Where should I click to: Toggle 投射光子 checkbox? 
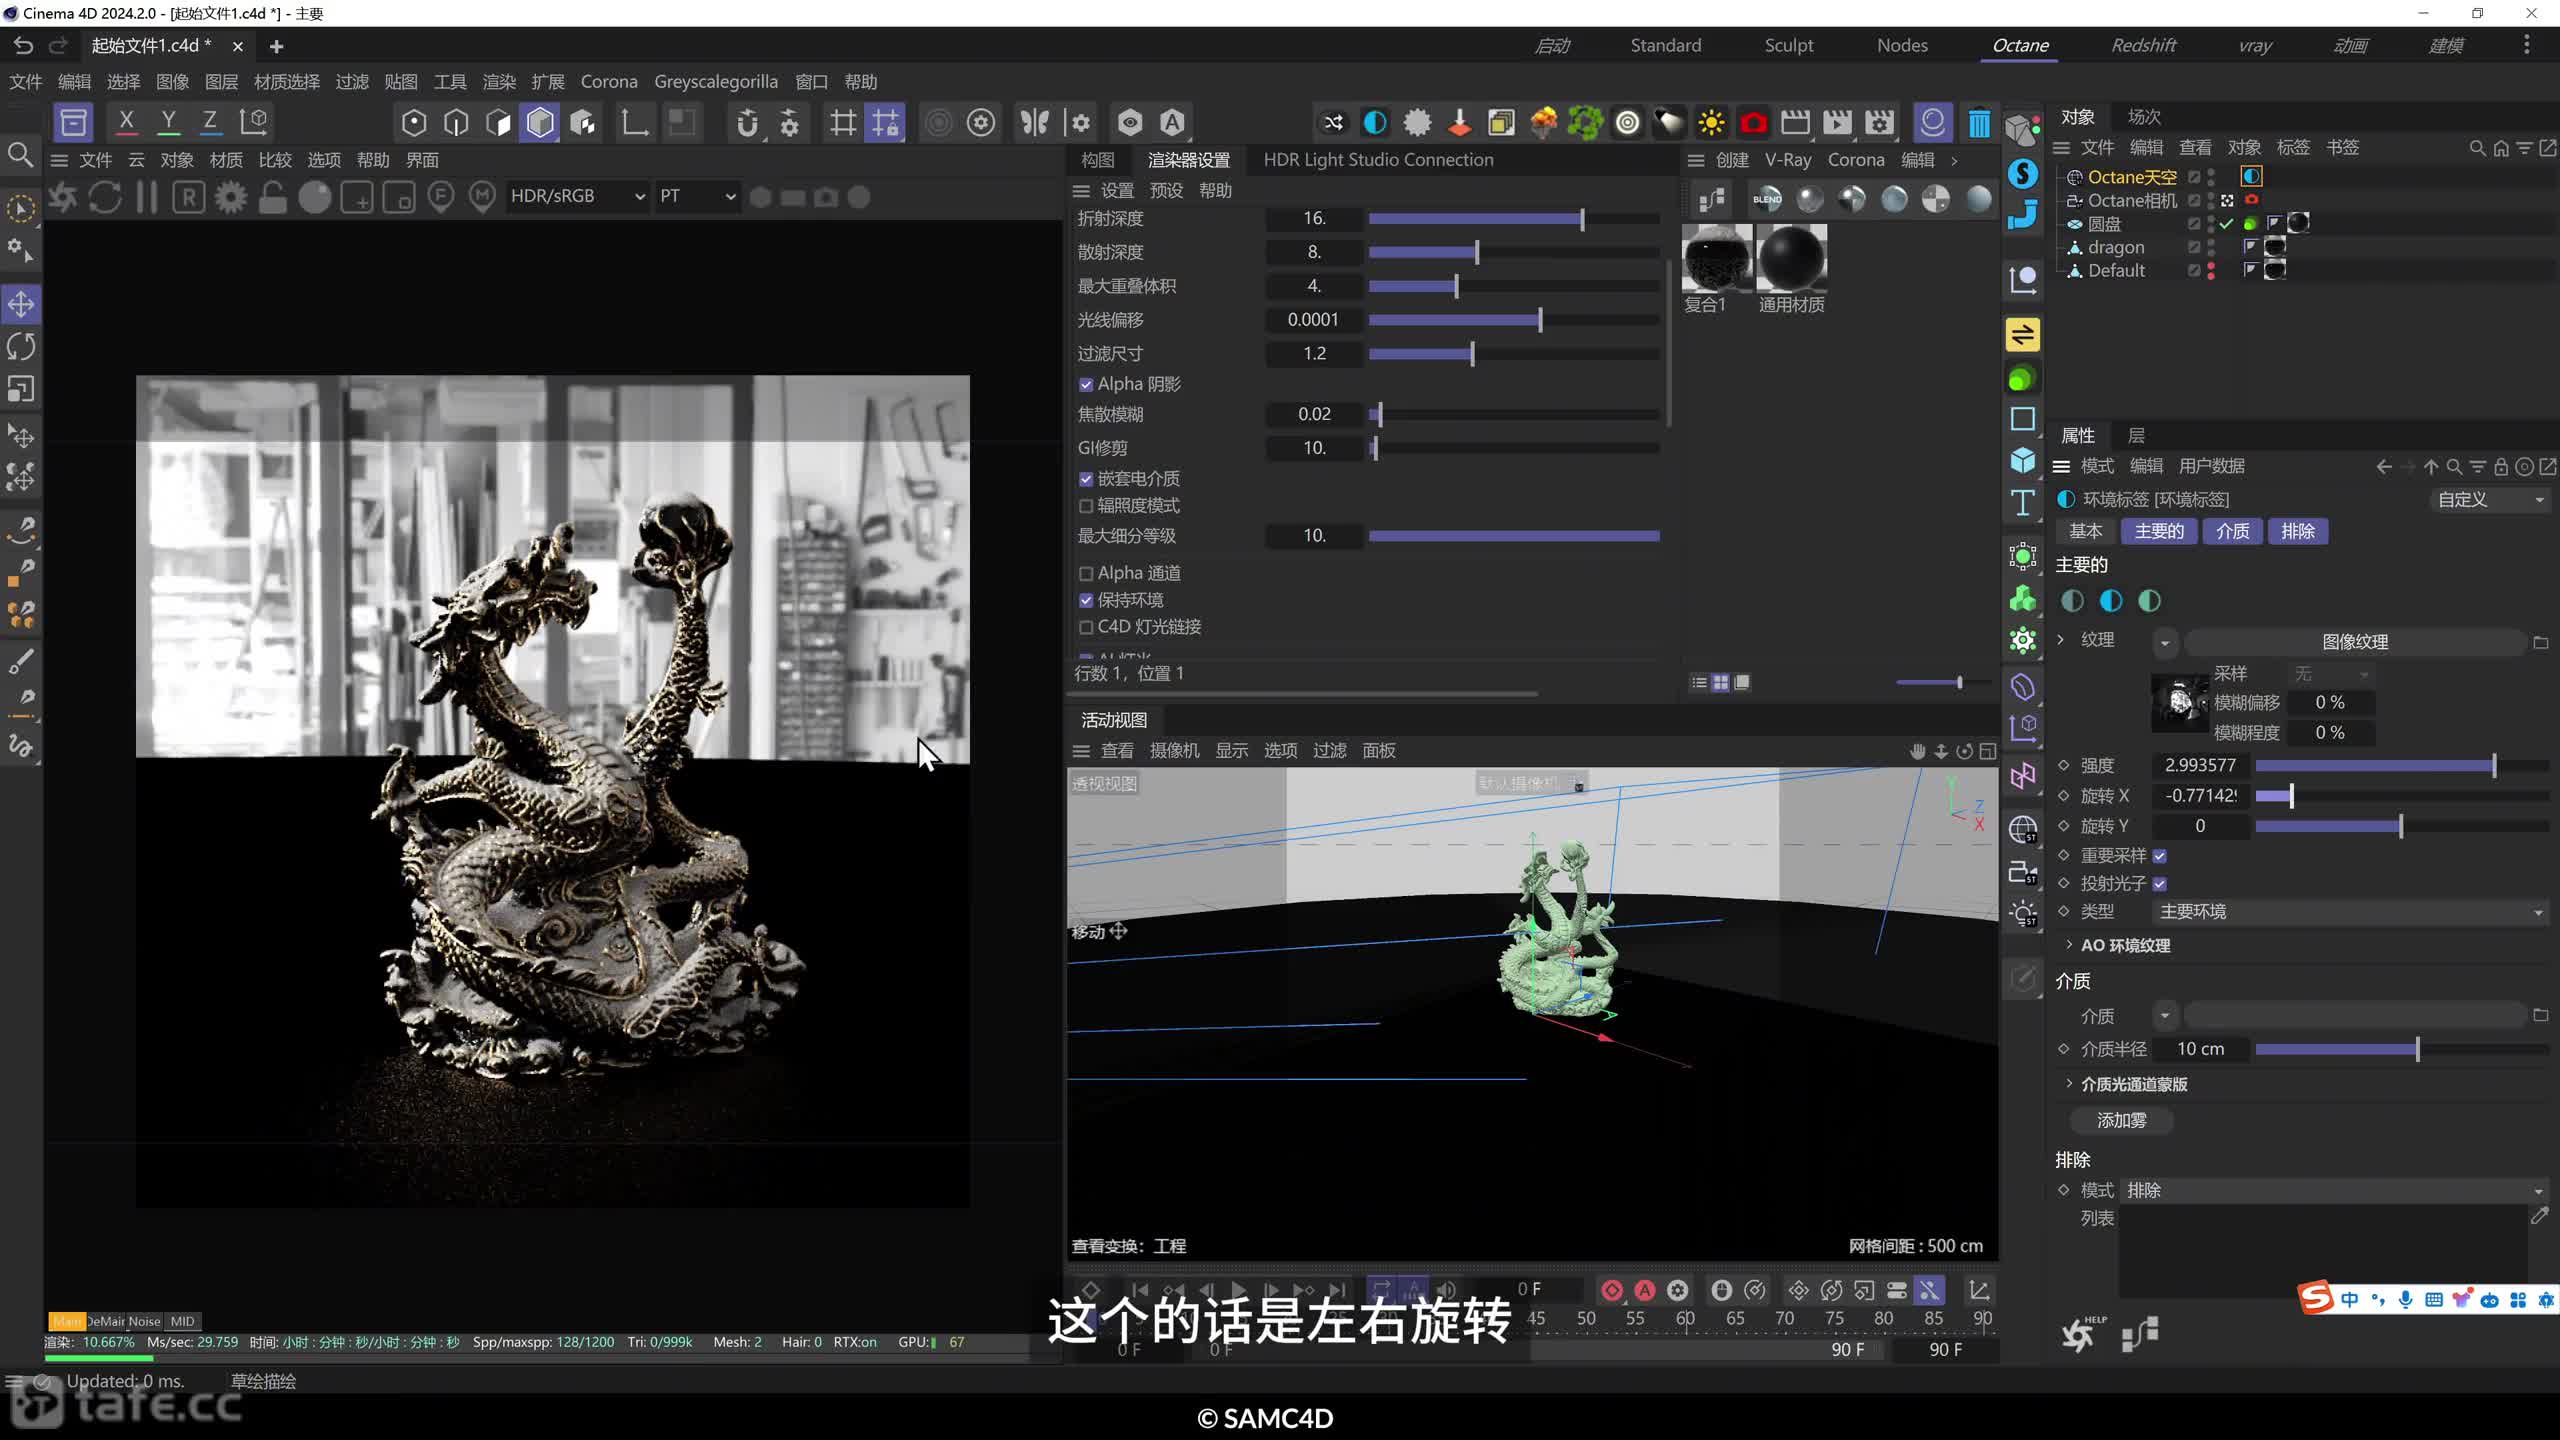point(2159,884)
